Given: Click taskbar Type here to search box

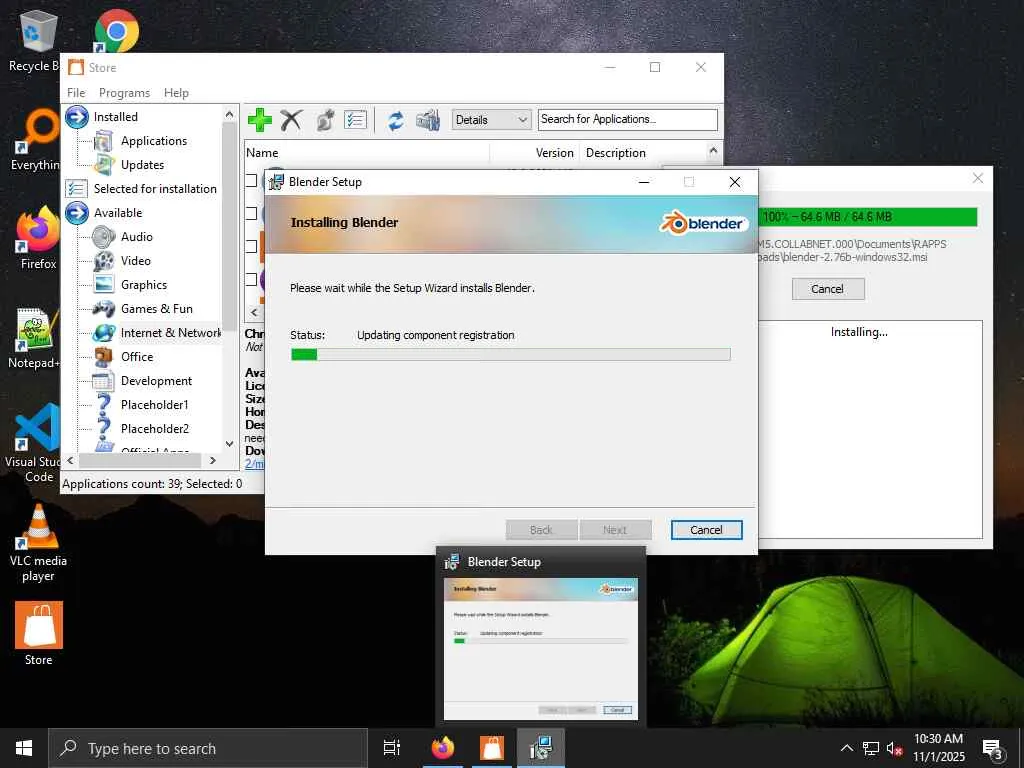Looking at the screenshot, I should (x=208, y=748).
